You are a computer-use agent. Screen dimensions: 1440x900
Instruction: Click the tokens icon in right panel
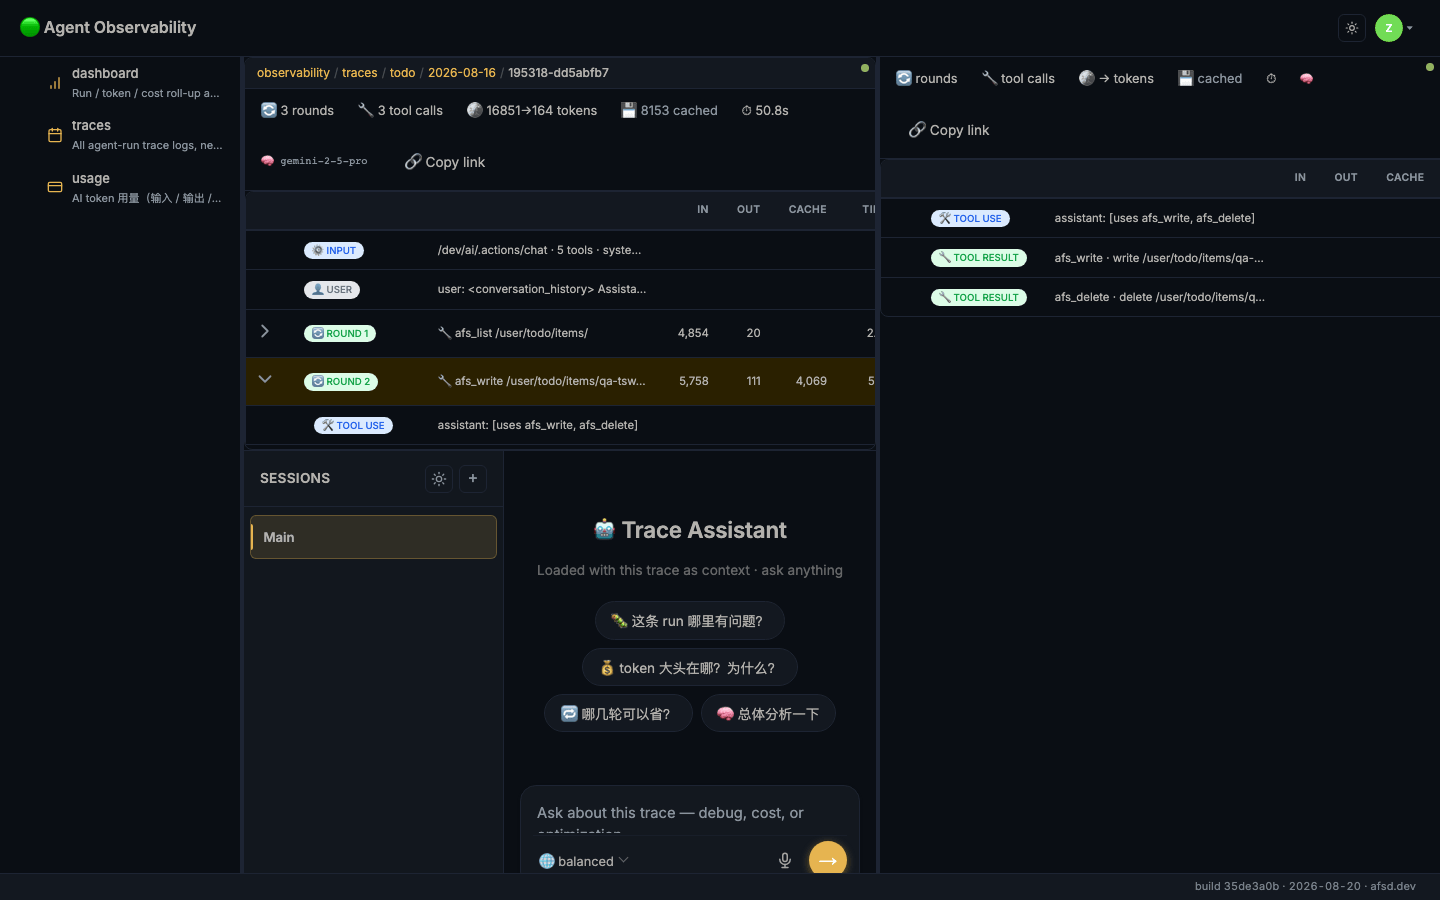[1087, 78]
